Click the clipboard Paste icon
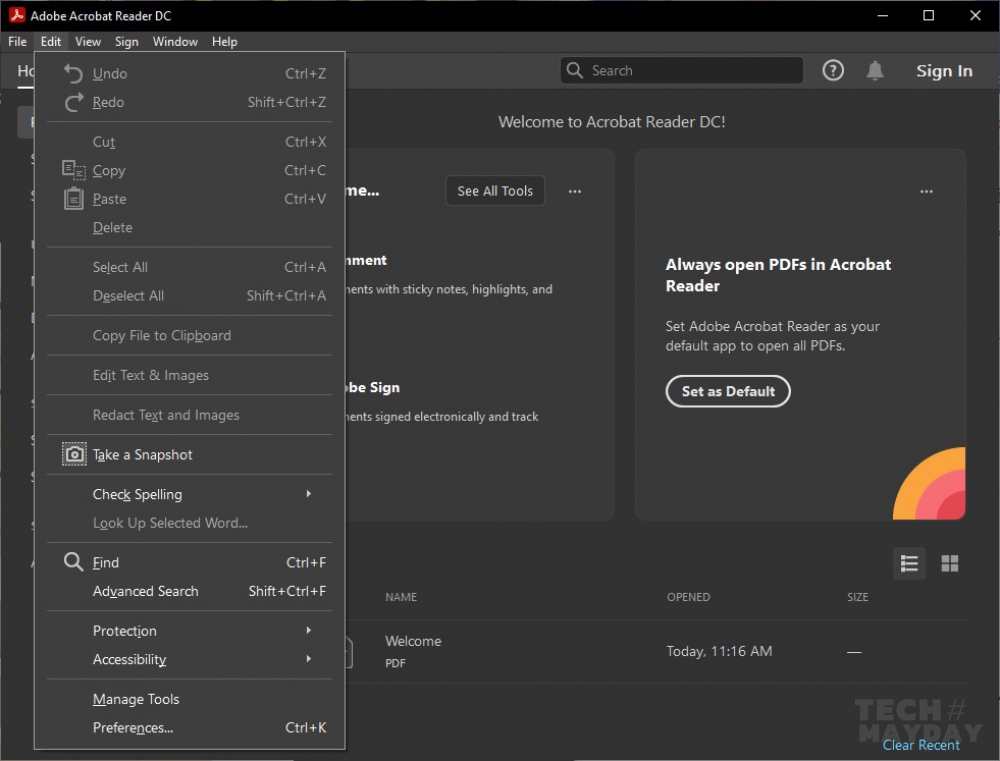Screen dimensions: 1000x761 pyautogui.click(x=74, y=198)
